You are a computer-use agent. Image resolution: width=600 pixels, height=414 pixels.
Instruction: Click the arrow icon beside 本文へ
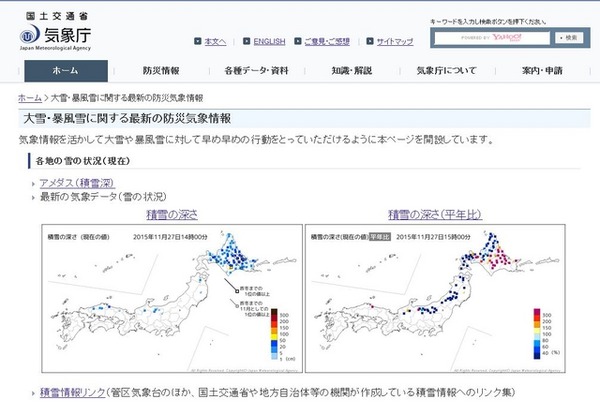coord(197,41)
